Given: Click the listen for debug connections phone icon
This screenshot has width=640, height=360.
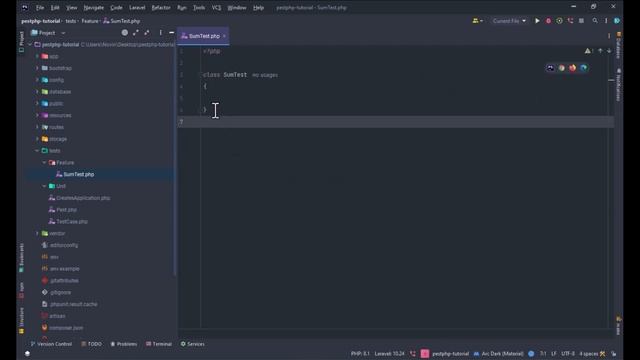Looking at the screenshot, I should pyautogui.click(x=570, y=21).
